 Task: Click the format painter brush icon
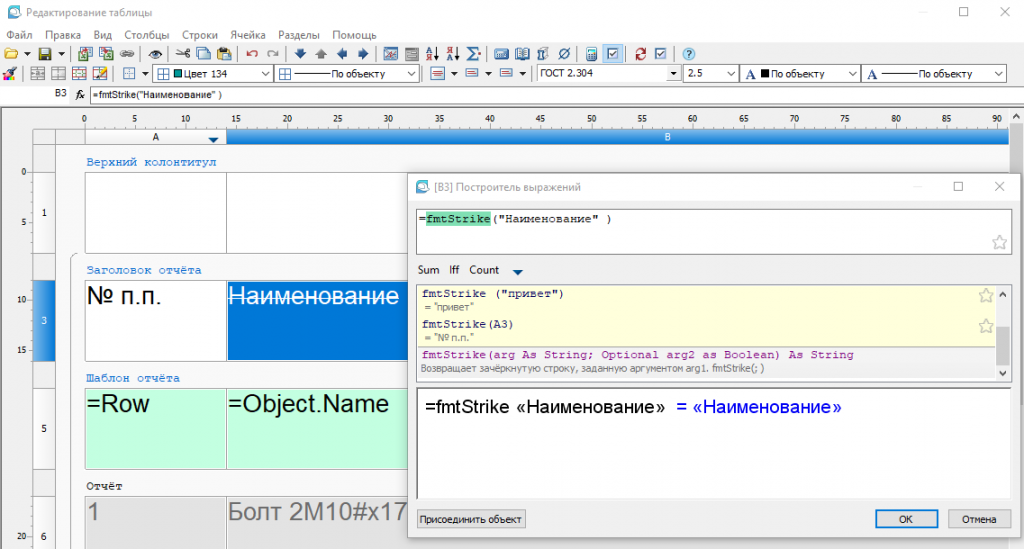point(10,74)
